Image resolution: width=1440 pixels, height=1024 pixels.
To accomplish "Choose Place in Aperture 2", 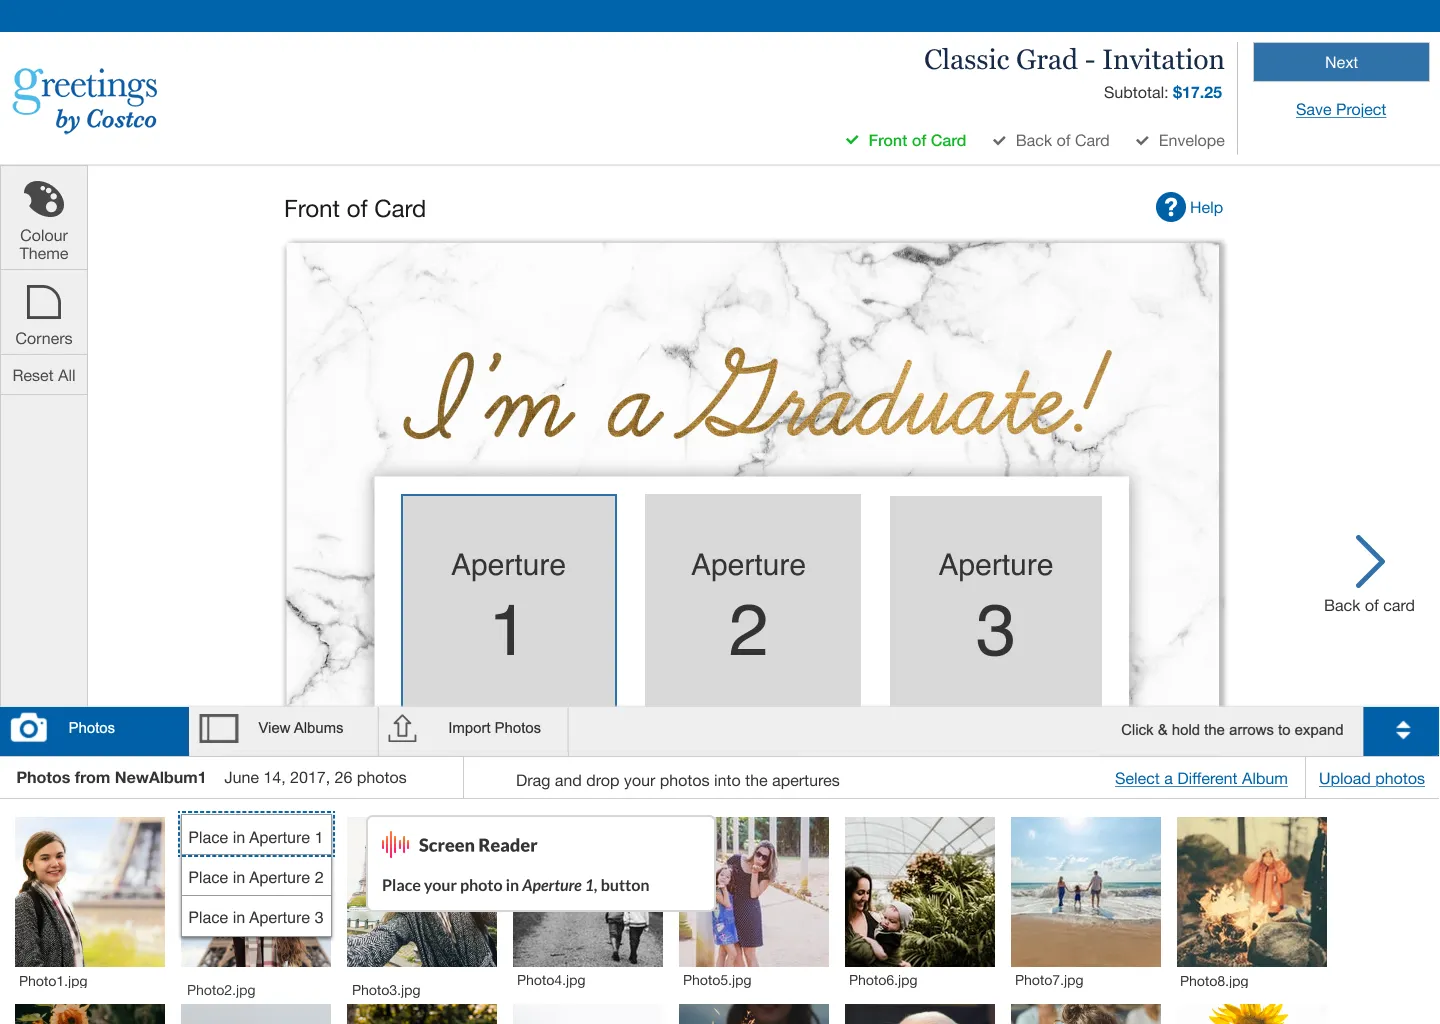I will [256, 877].
